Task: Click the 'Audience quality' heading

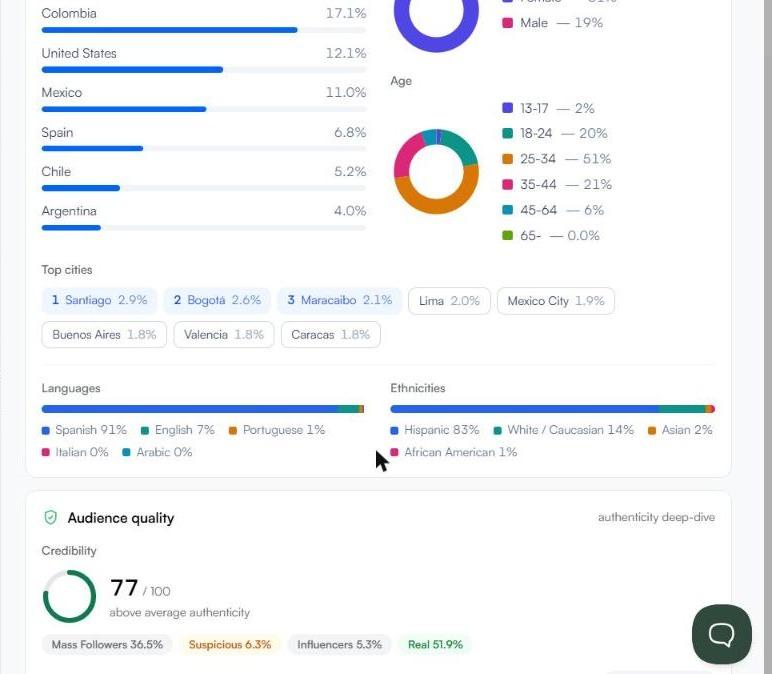Action: click(121, 518)
